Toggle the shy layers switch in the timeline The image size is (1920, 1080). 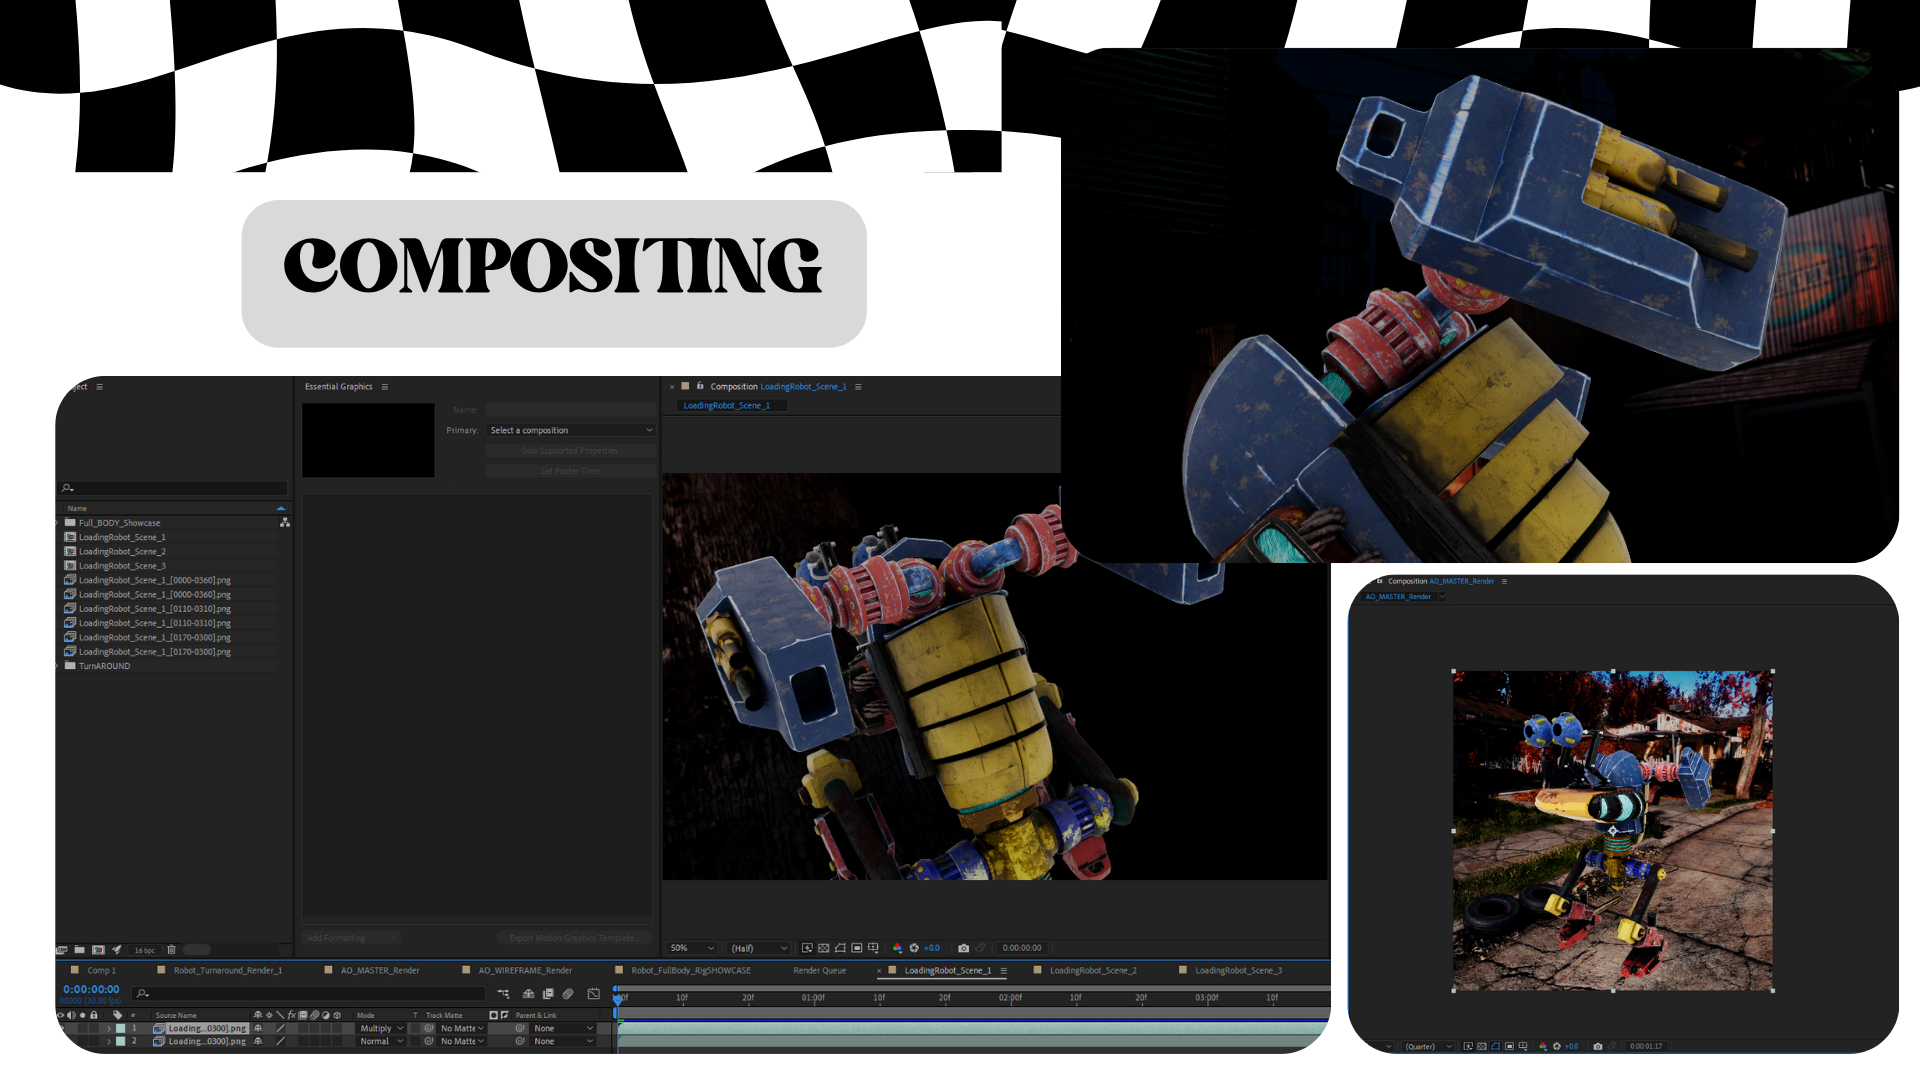pos(528,994)
